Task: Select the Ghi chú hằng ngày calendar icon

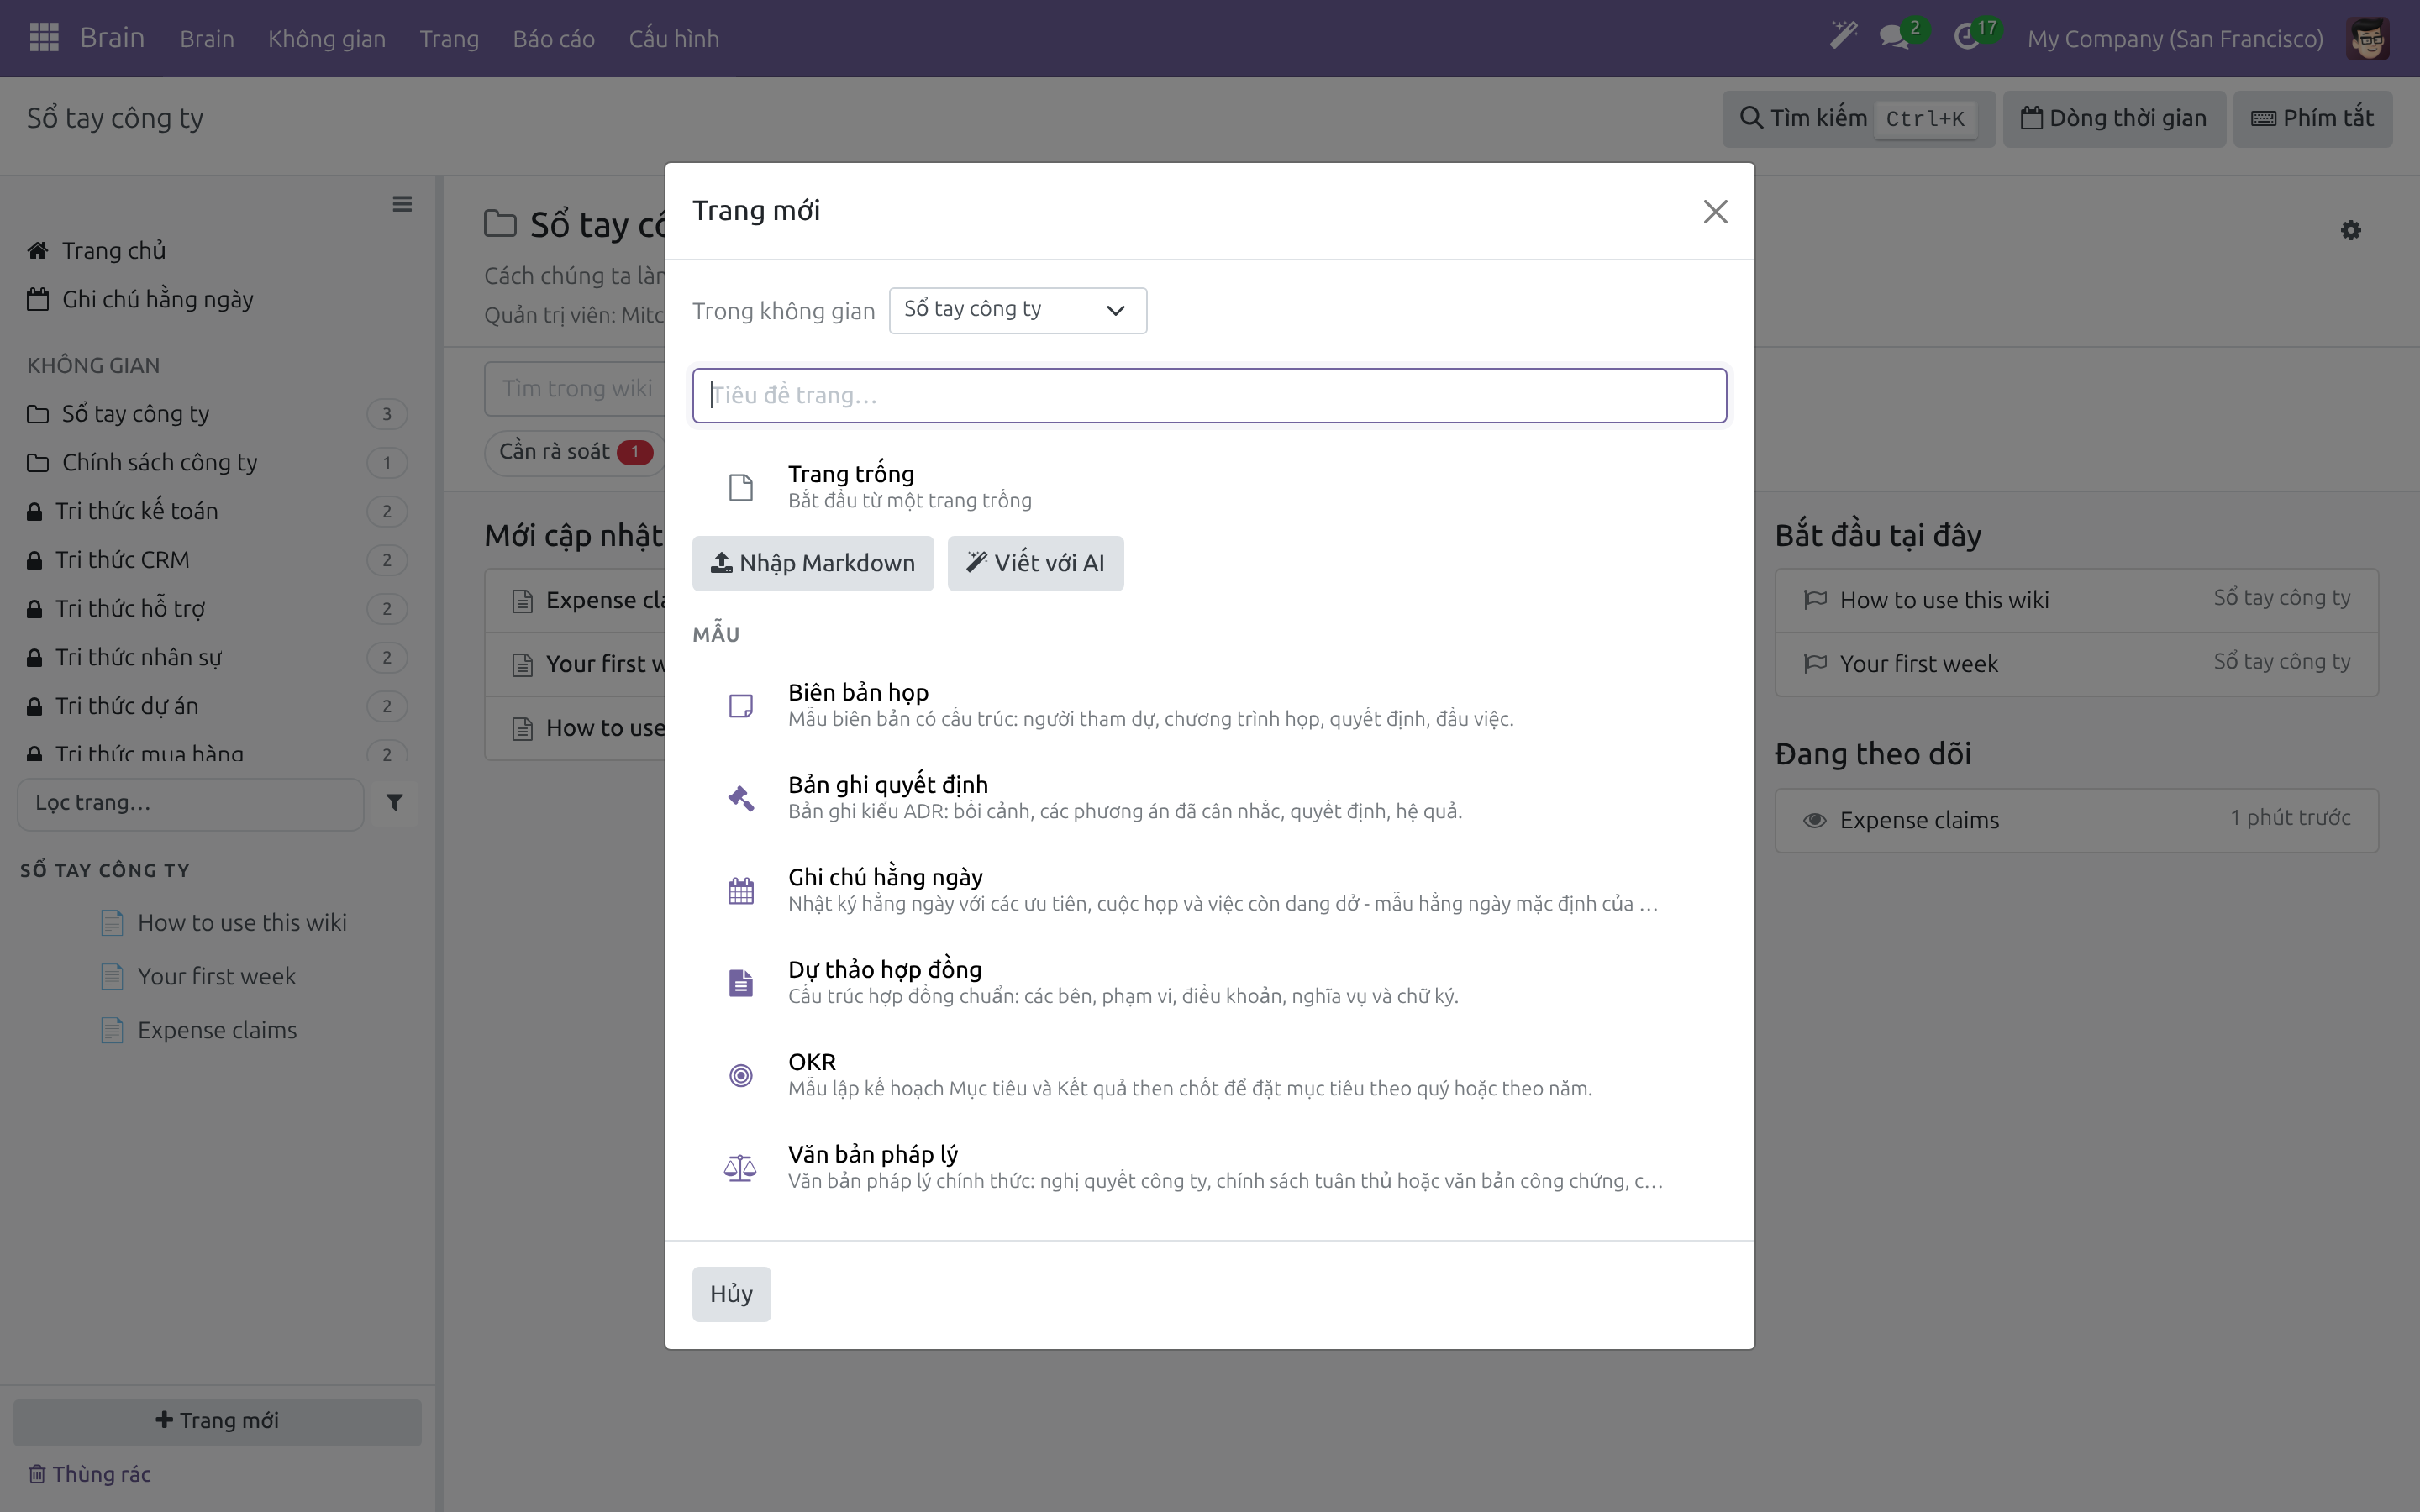Action: pyautogui.click(x=741, y=890)
